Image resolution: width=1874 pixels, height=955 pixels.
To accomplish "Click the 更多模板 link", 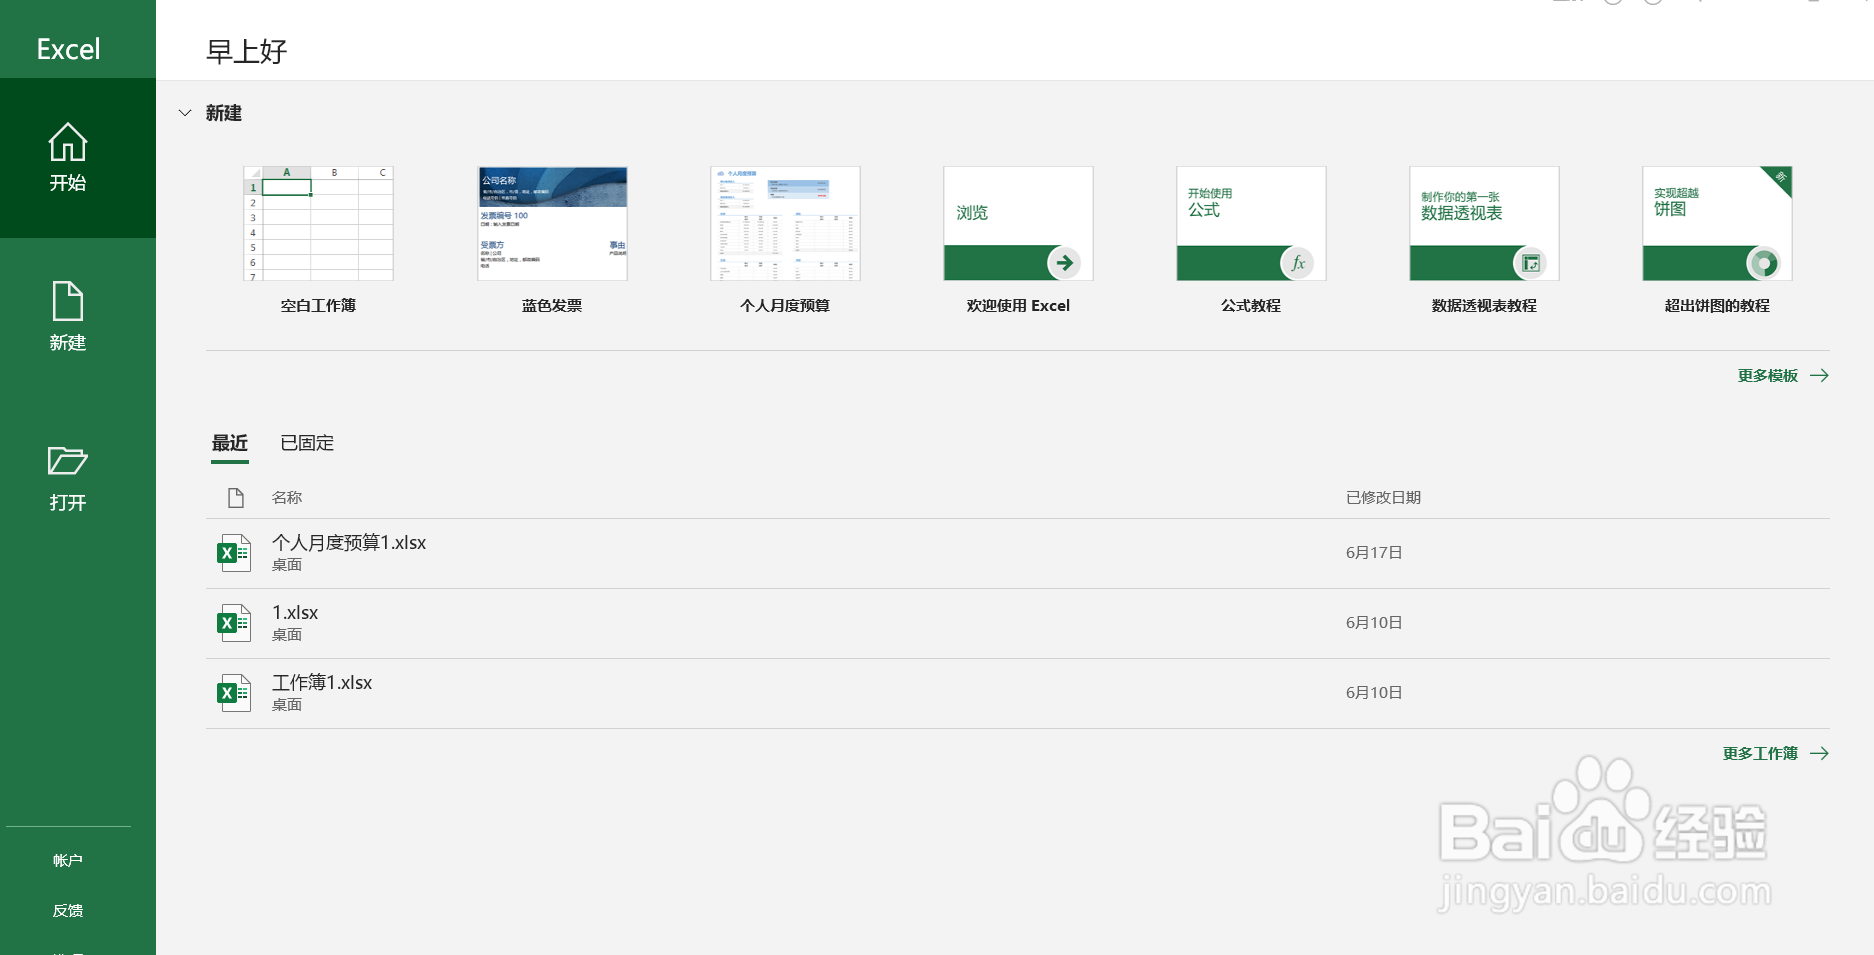I will tap(1768, 375).
